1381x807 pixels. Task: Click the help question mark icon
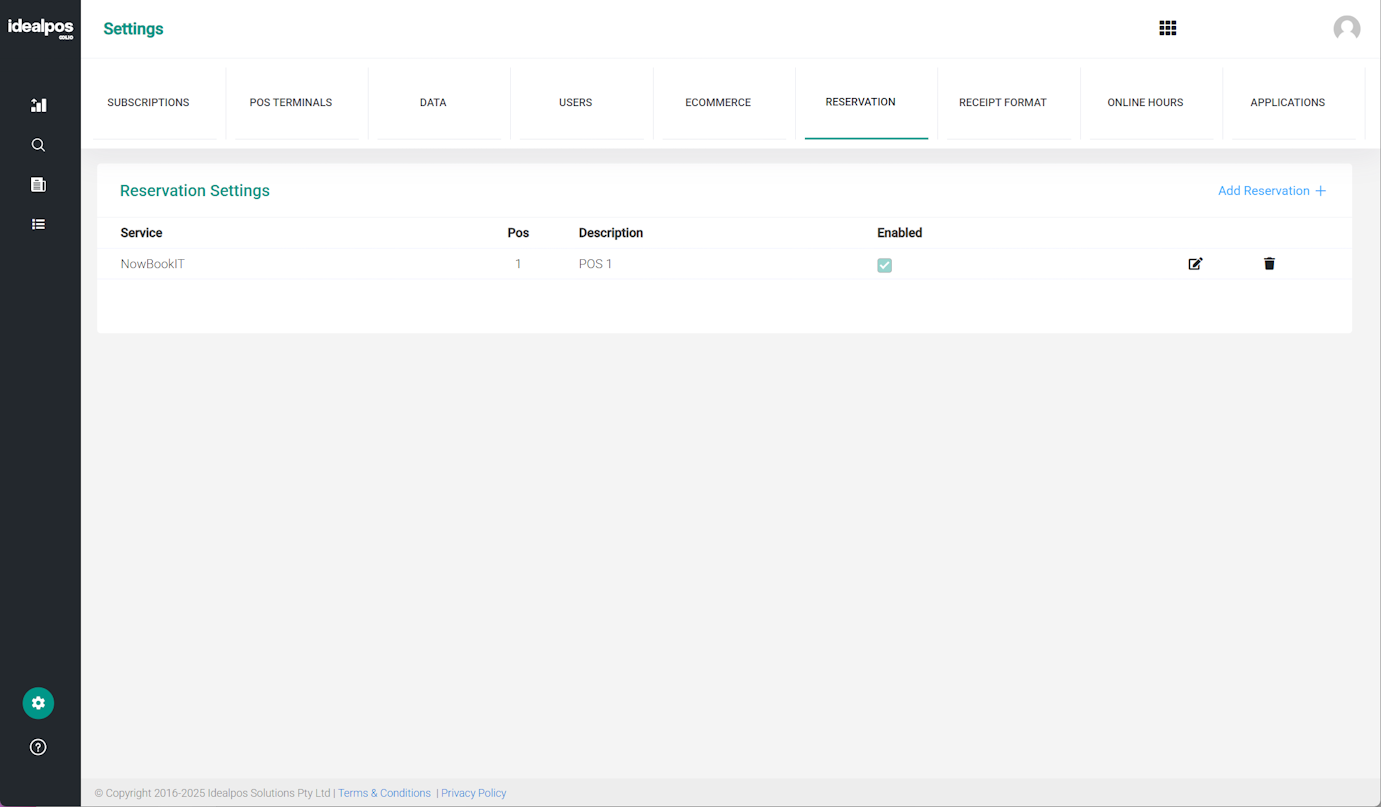coord(38,747)
